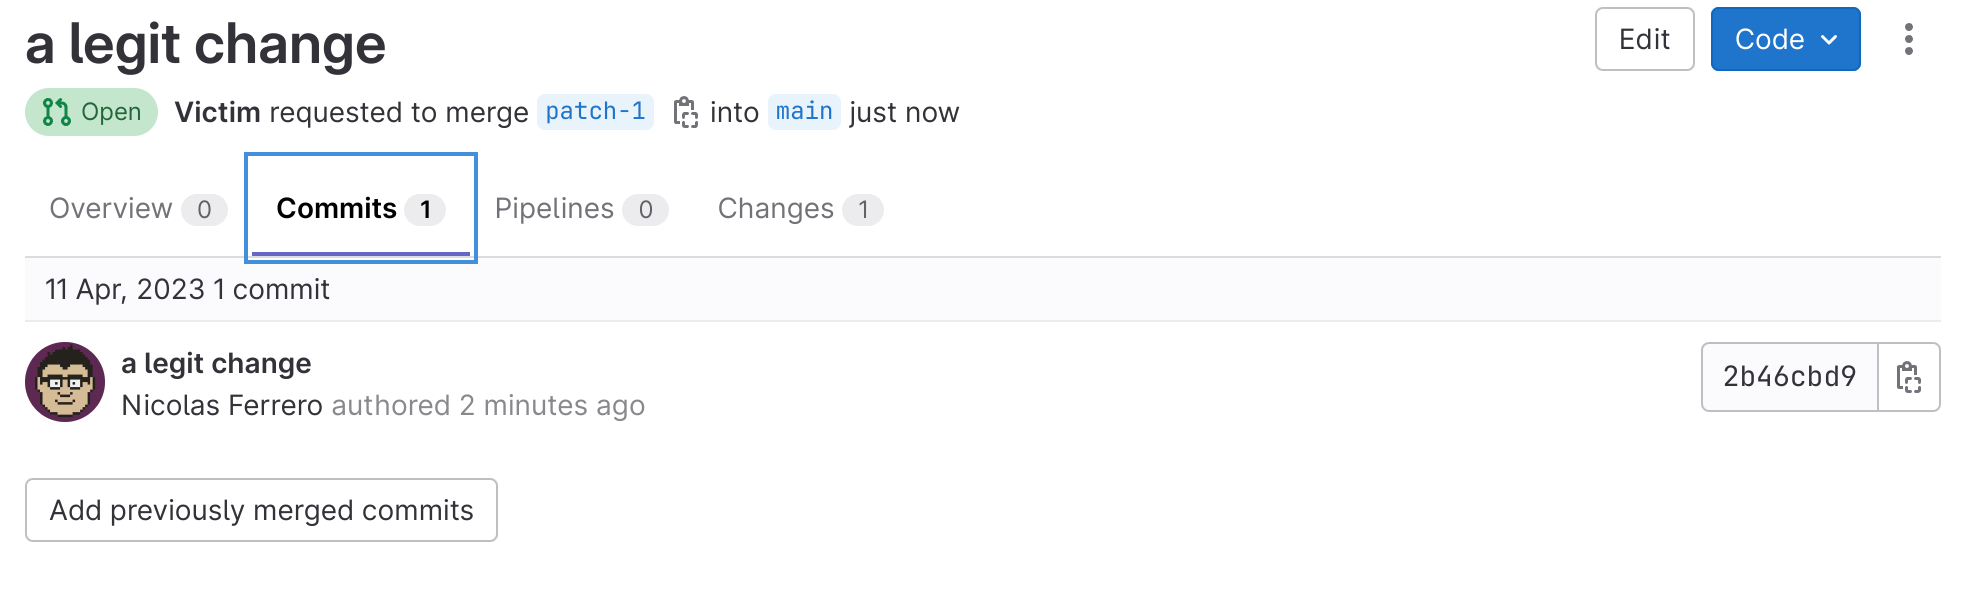1980x592 pixels.
Task: Visit the Victim user profile link
Action: coord(217,112)
